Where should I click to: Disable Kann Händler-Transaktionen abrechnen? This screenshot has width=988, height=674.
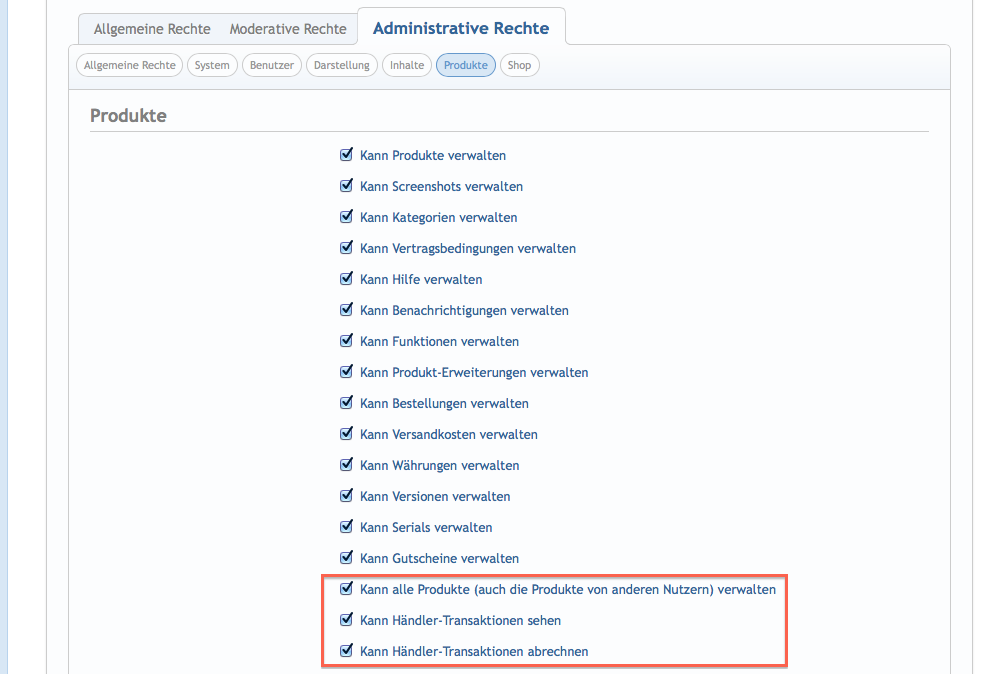pyautogui.click(x=346, y=651)
